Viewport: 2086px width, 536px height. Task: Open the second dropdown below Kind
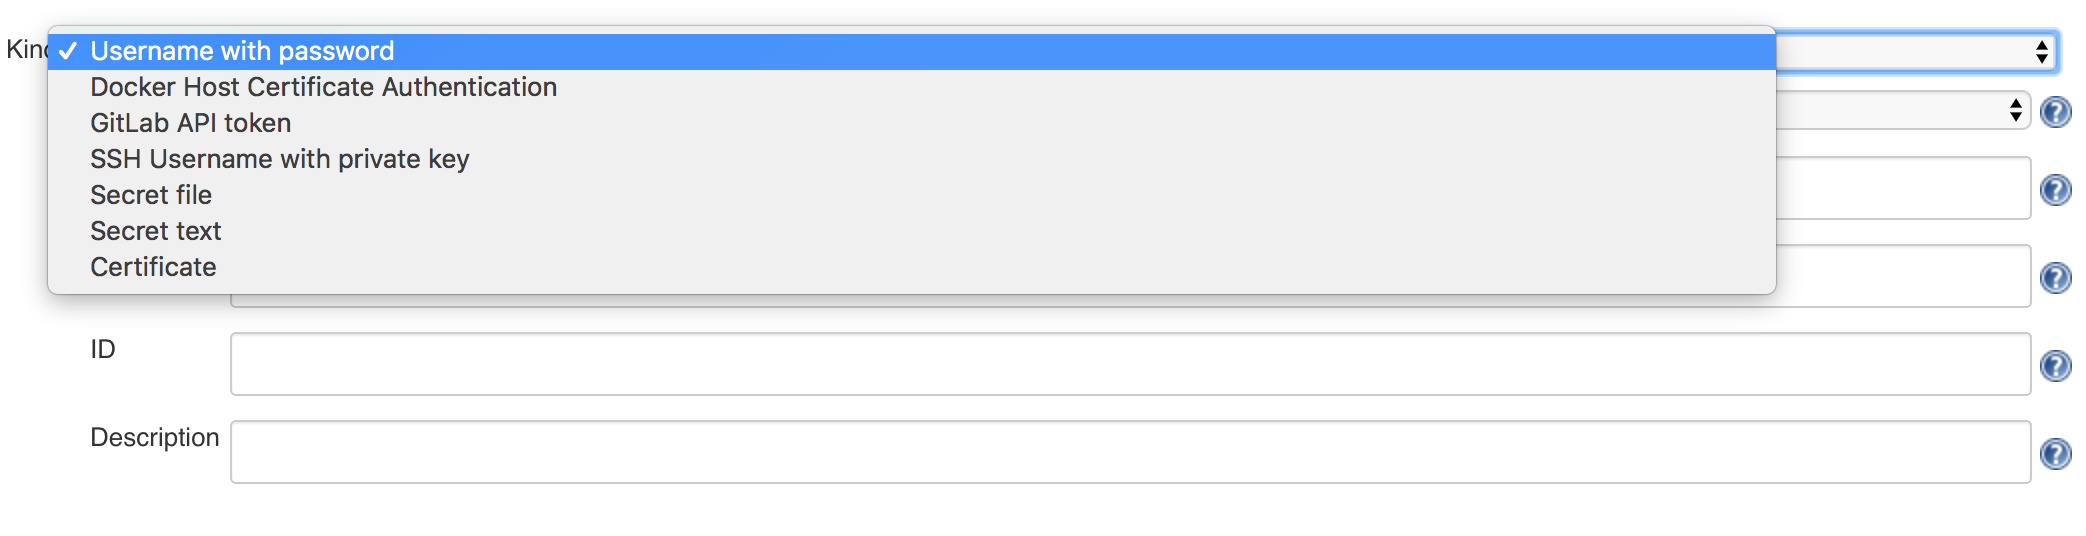1902,110
